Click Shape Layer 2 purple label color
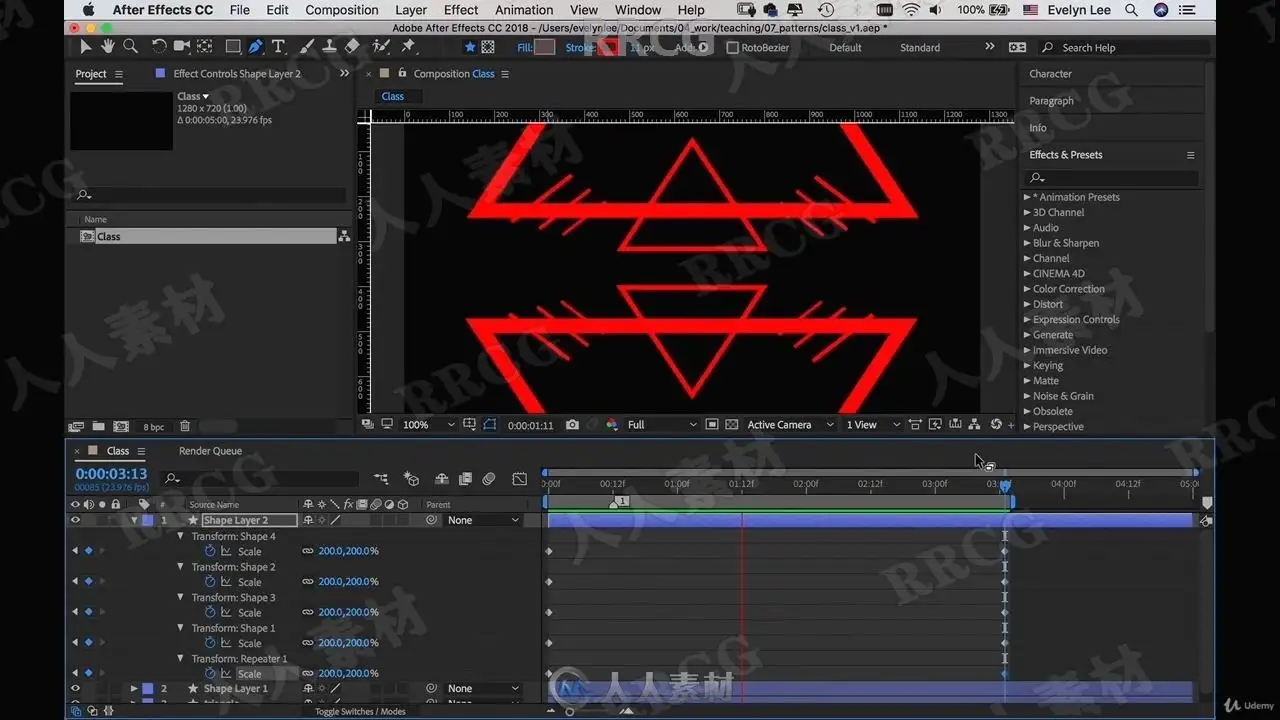1280x720 pixels. 148,520
